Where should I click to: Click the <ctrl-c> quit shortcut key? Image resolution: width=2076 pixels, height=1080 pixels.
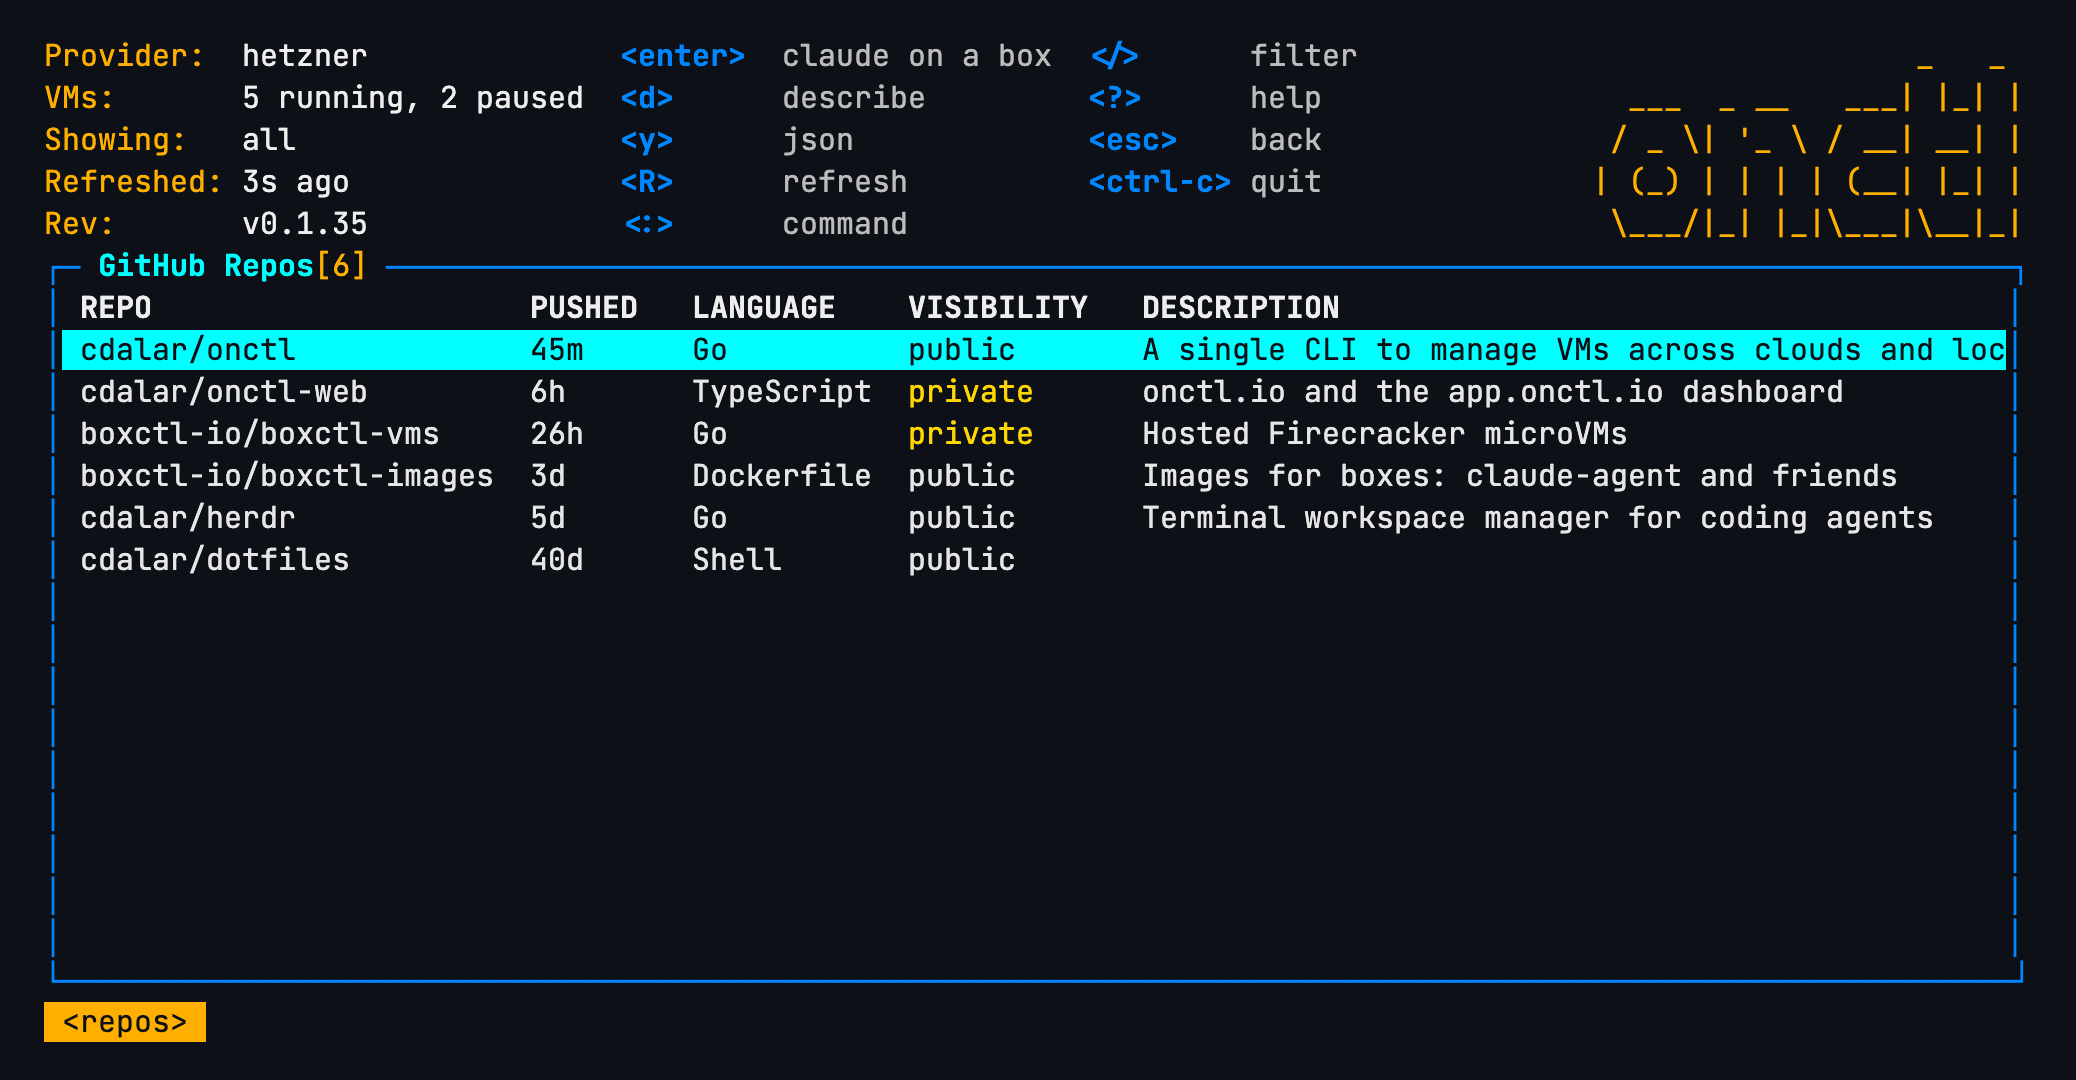click(x=1160, y=182)
